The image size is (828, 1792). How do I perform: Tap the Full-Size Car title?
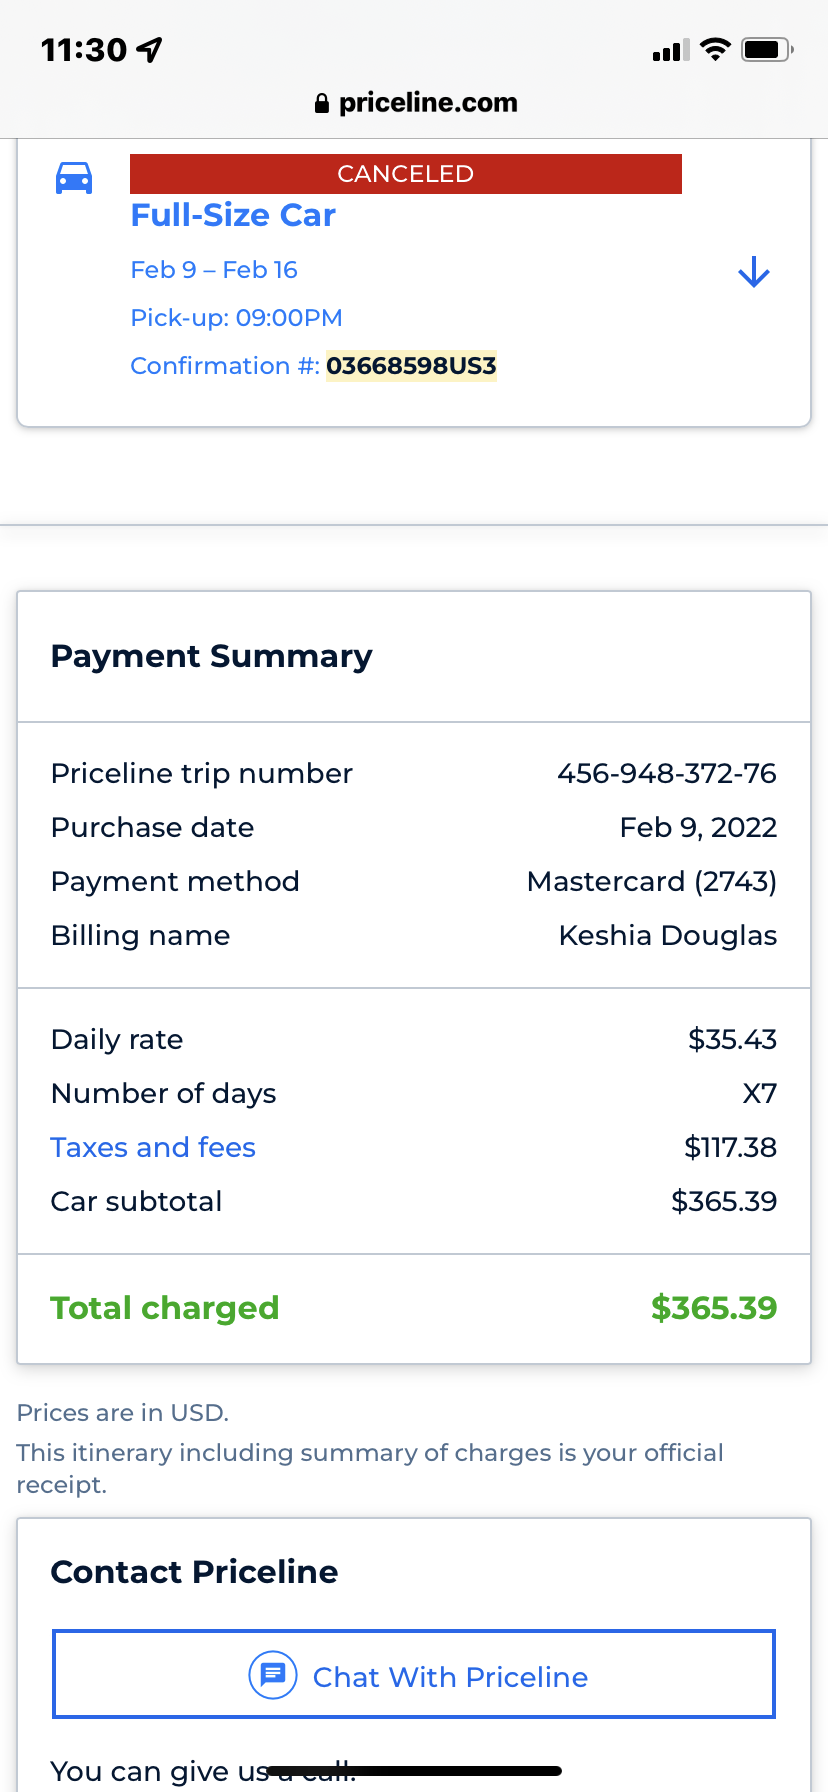tap(233, 215)
